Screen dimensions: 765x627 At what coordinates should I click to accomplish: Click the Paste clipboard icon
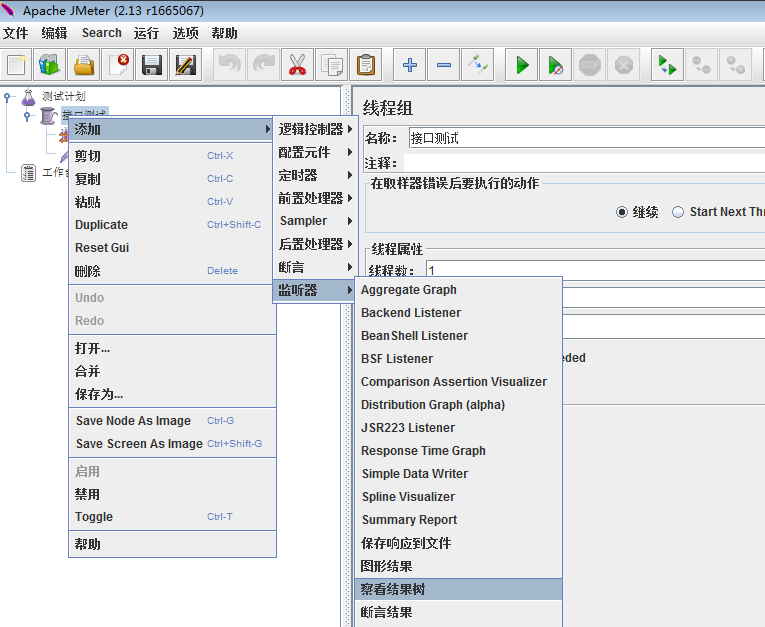tap(365, 64)
